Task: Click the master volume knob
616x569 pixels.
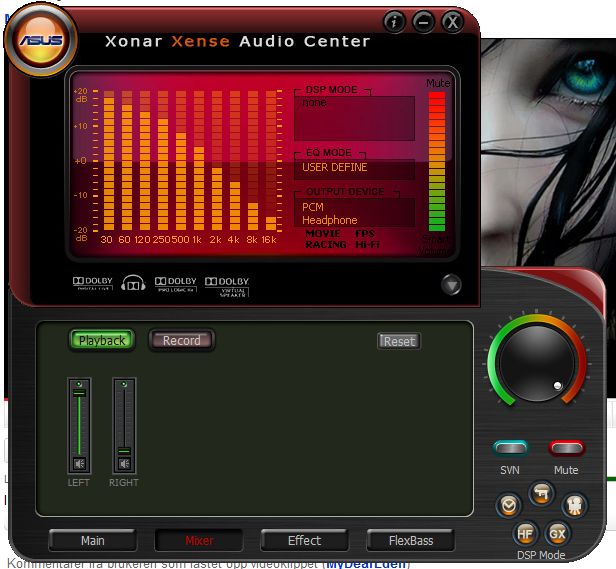Action: pyautogui.click(x=537, y=362)
